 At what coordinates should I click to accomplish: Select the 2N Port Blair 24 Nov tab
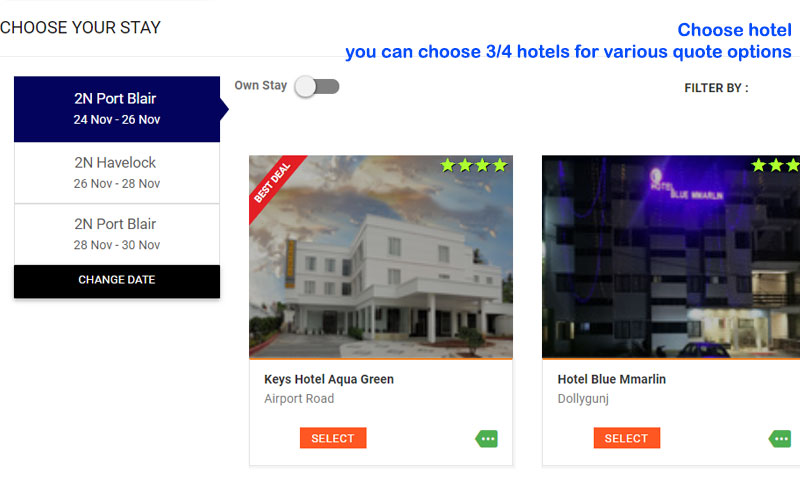pos(117,109)
